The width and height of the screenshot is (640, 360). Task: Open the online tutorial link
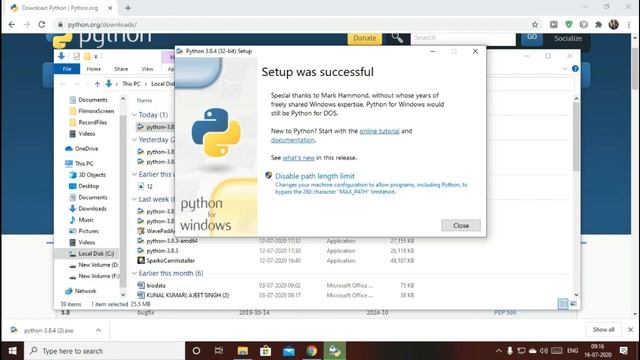(379, 131)
